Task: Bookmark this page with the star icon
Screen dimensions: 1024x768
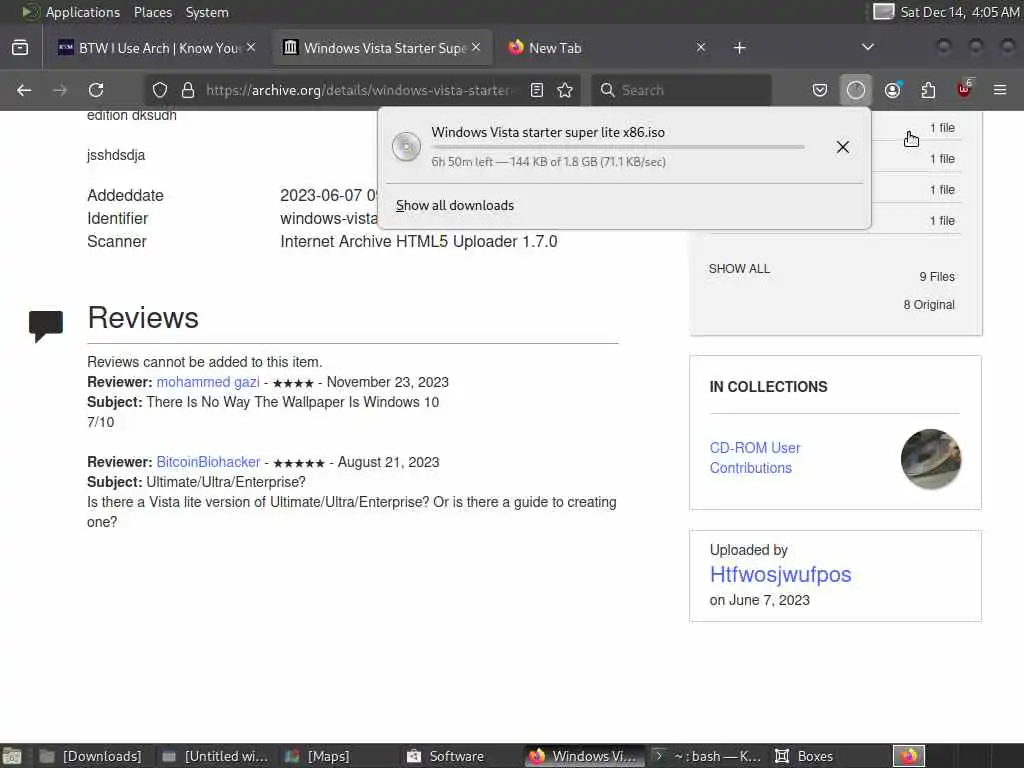Action: (x=566, y=90)
